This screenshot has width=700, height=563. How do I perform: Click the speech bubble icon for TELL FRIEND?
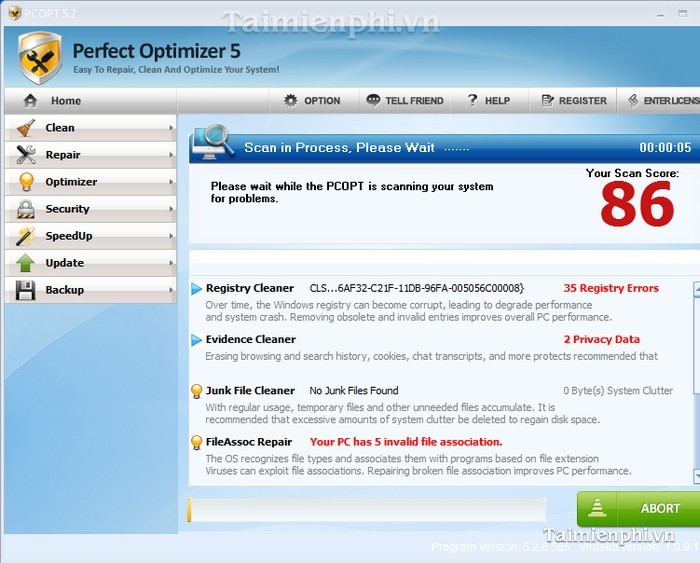(373, 100)
